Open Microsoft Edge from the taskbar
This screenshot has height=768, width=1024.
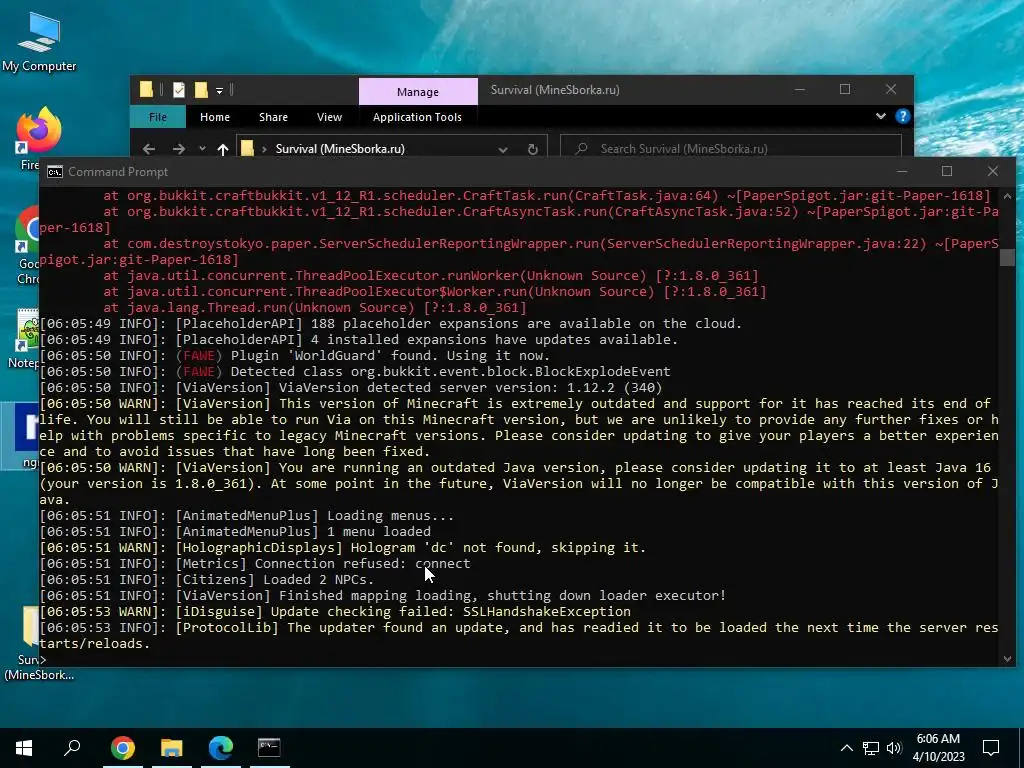point(221,748)
